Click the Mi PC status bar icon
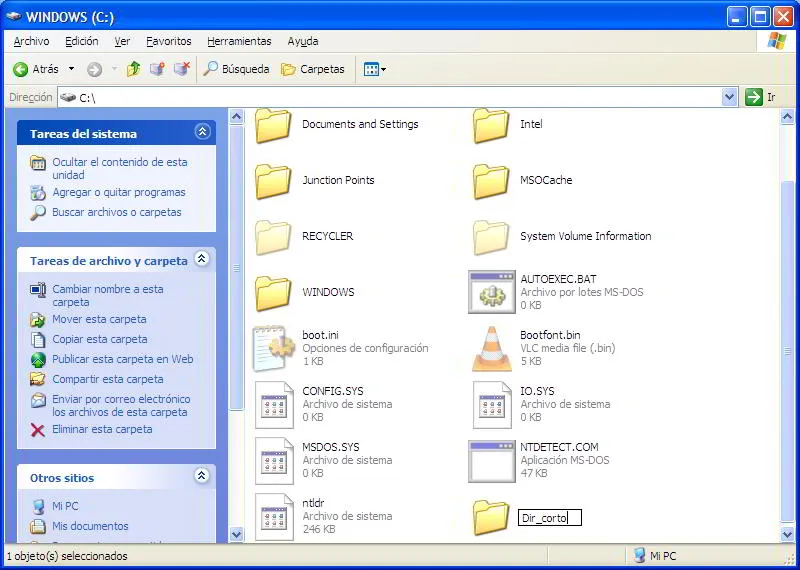 pos(639,556)
